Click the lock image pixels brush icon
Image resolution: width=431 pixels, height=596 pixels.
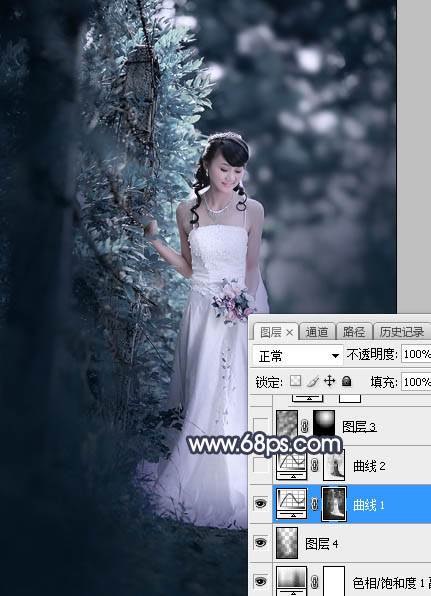[313, 381]
